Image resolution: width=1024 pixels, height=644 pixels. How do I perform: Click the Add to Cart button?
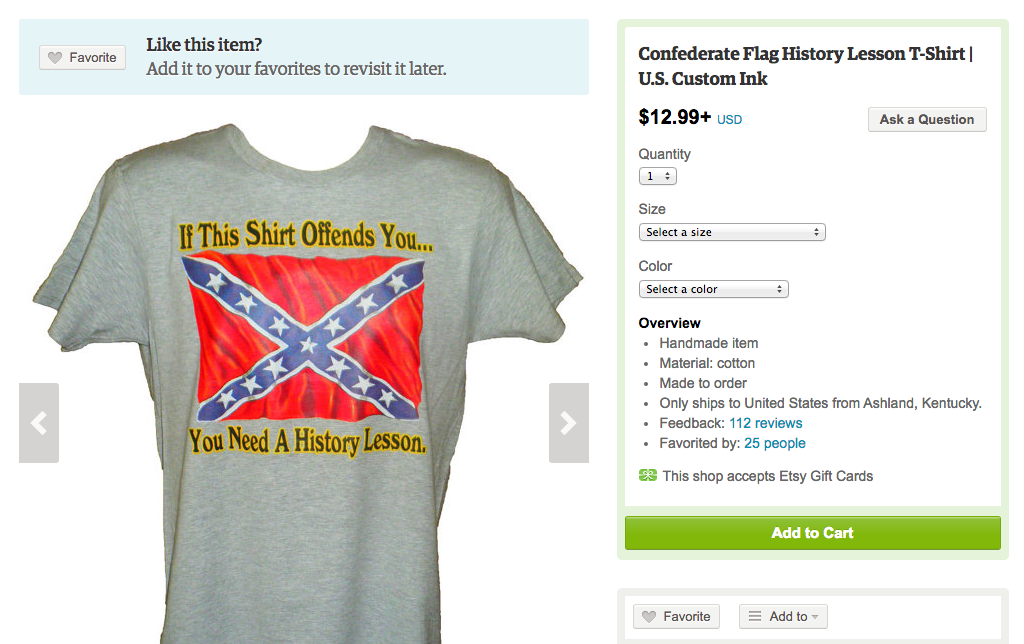click(x=812, y=533)
